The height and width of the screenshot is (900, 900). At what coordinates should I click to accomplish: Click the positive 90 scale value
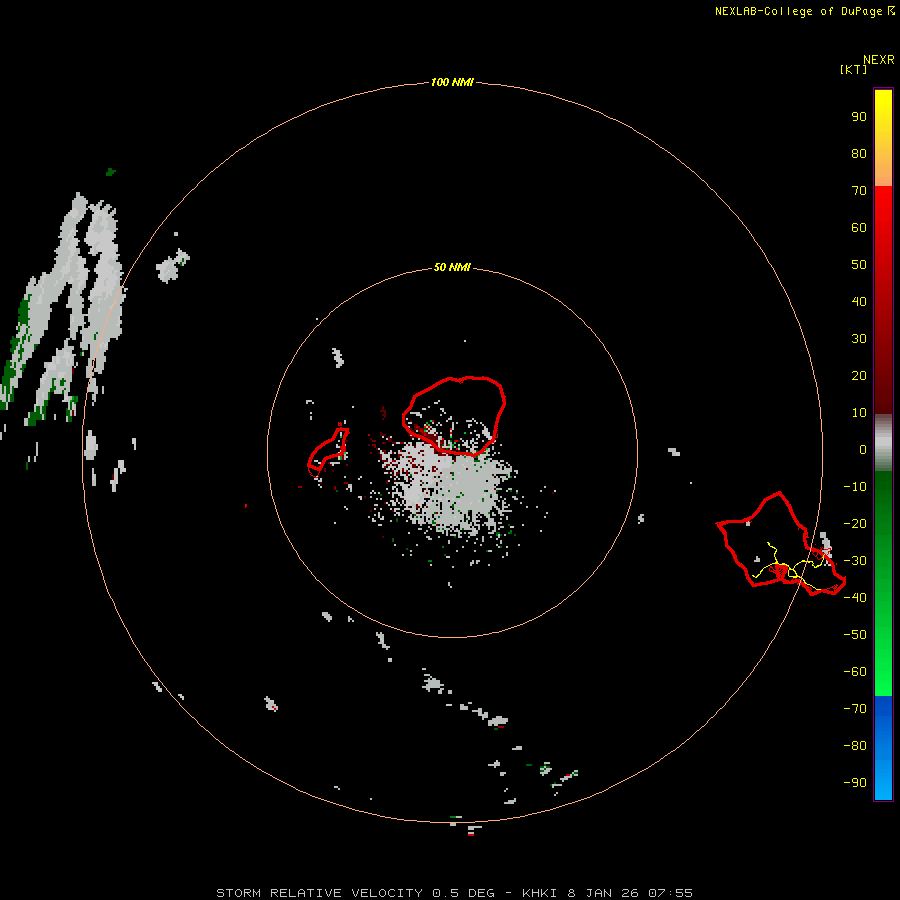pyautogui.click(x=859, y=117)
